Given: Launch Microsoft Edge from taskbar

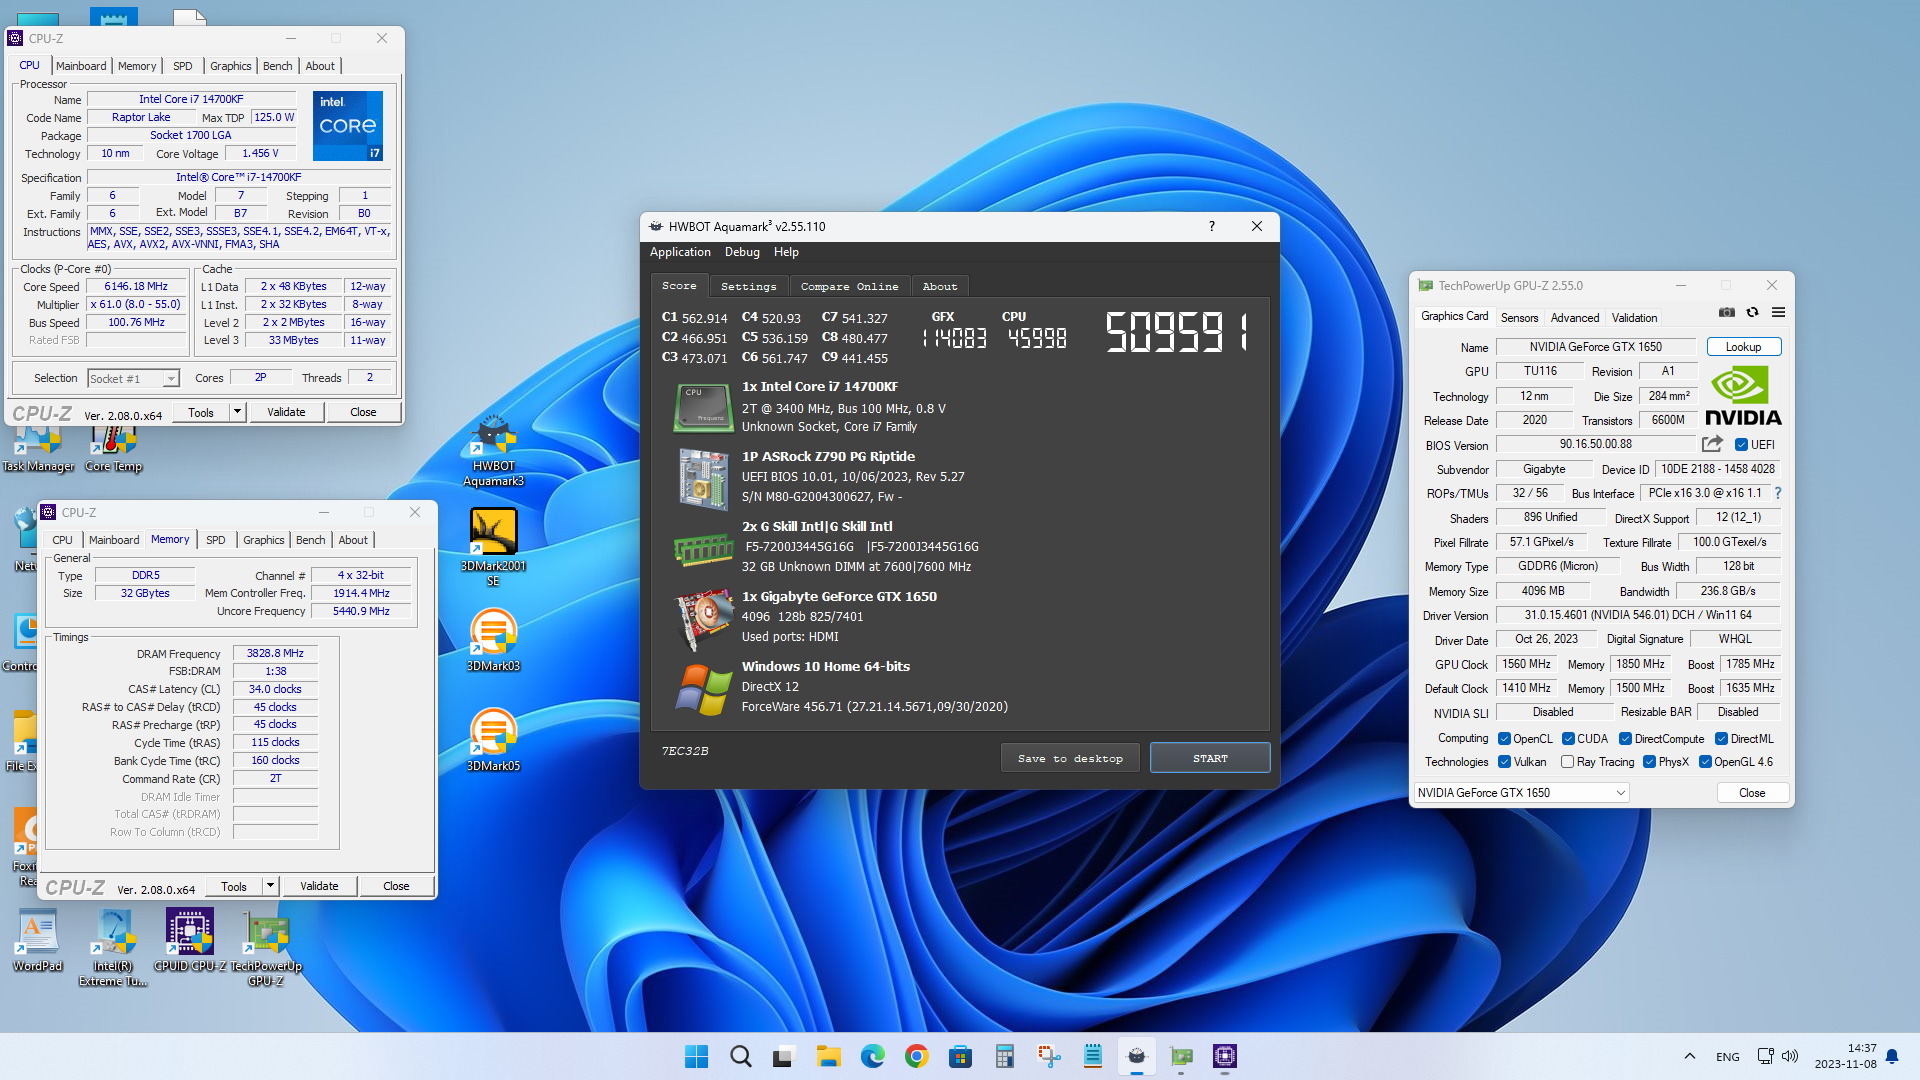Looking at the screenshot, I should [x=872, y=1056].
